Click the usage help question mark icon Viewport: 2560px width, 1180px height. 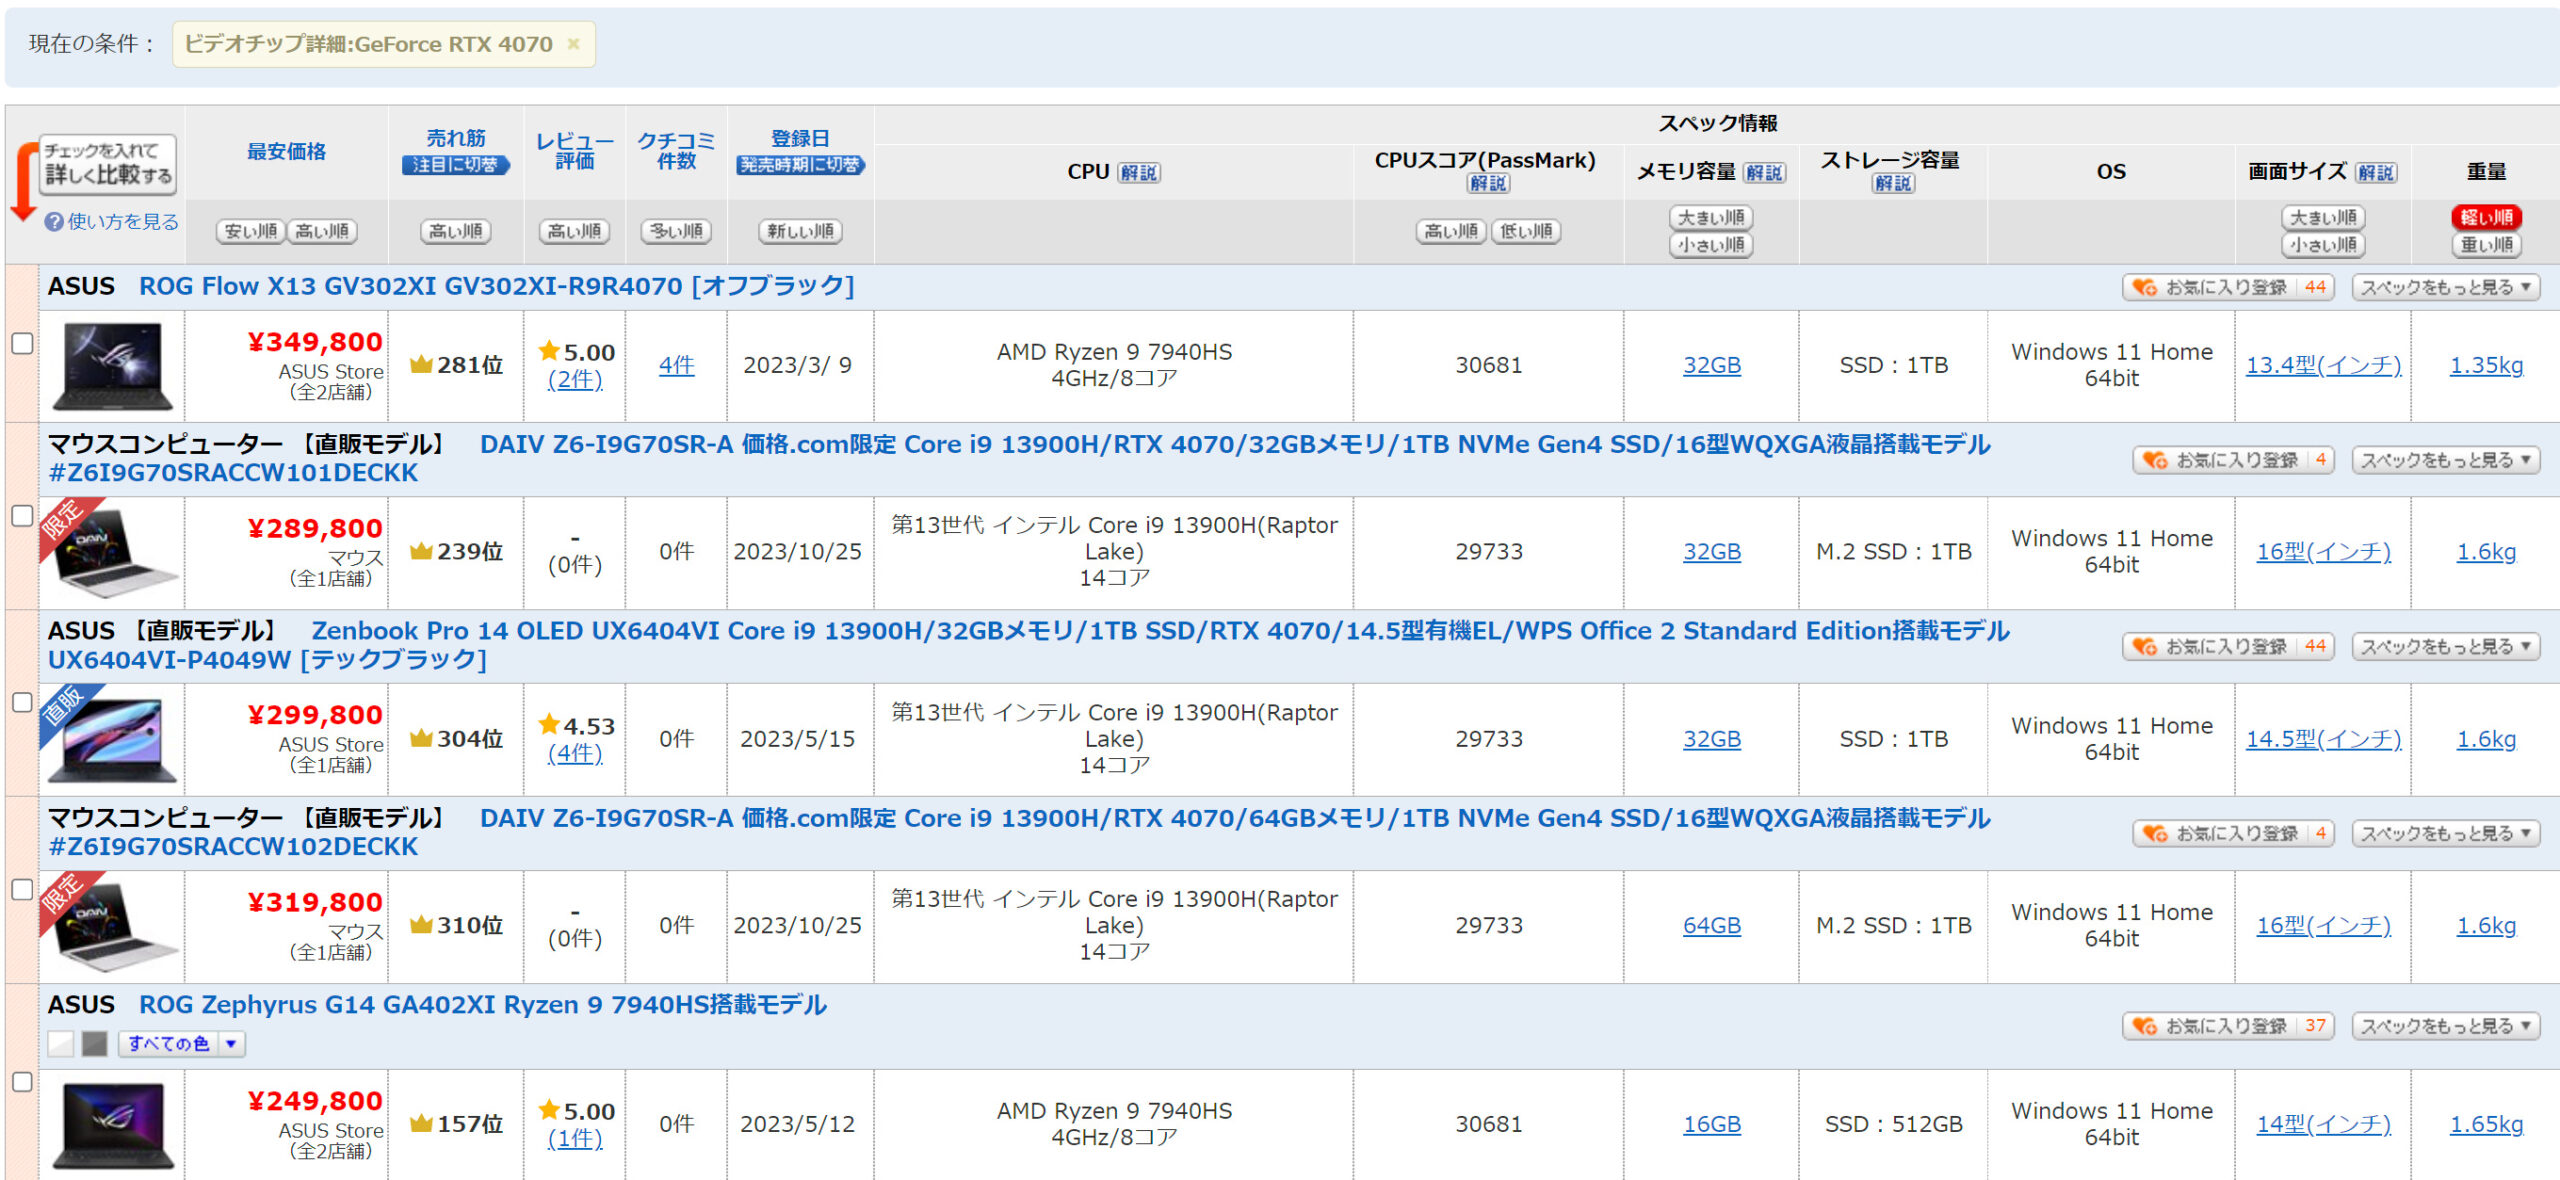pyautogui.click(x=54, y=222)
